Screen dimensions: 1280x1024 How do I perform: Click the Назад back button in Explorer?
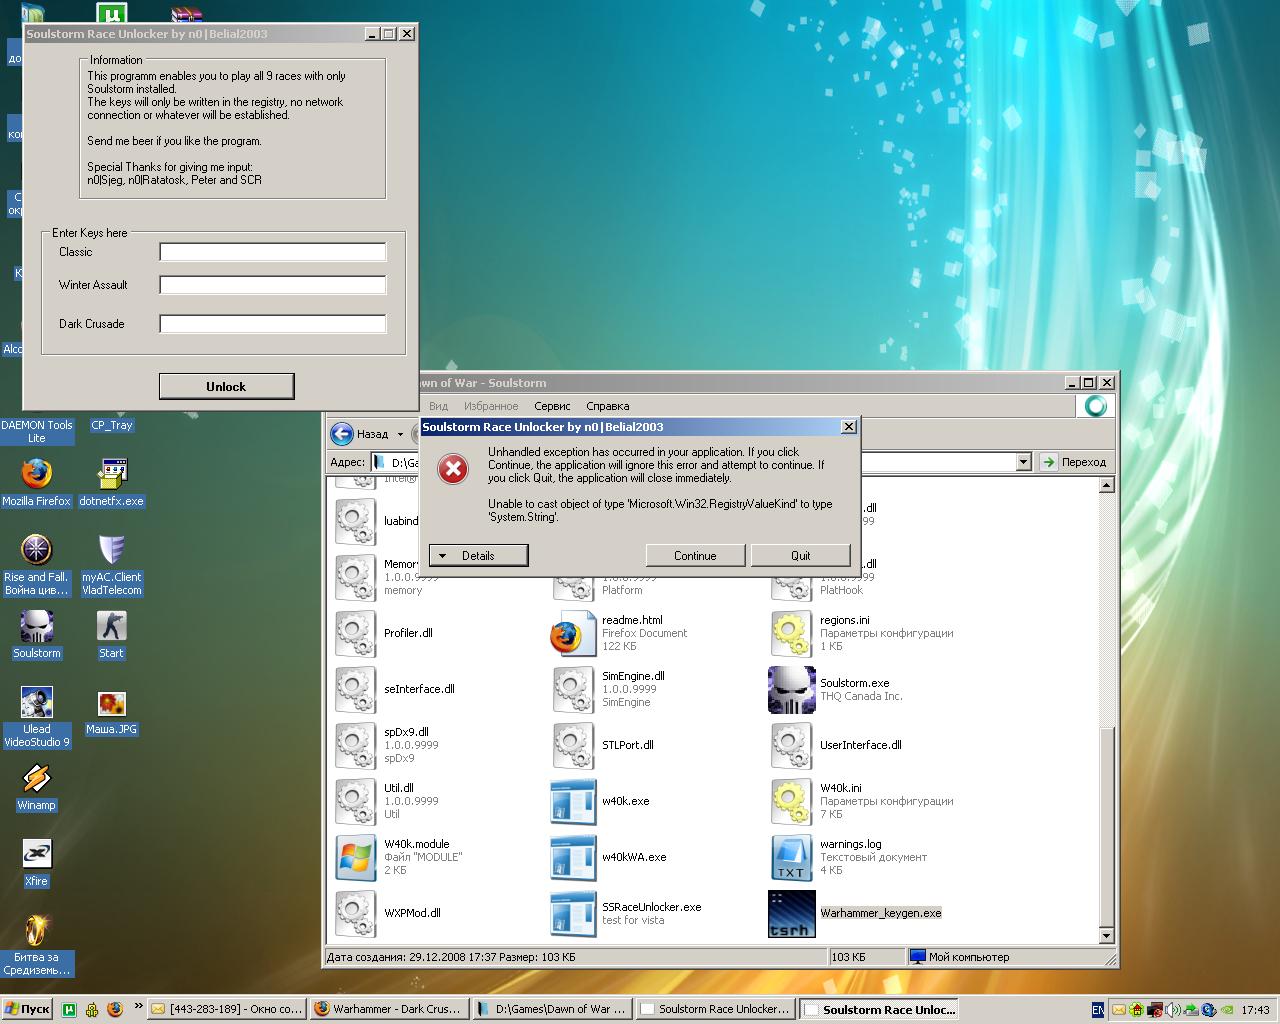point(361,434)
